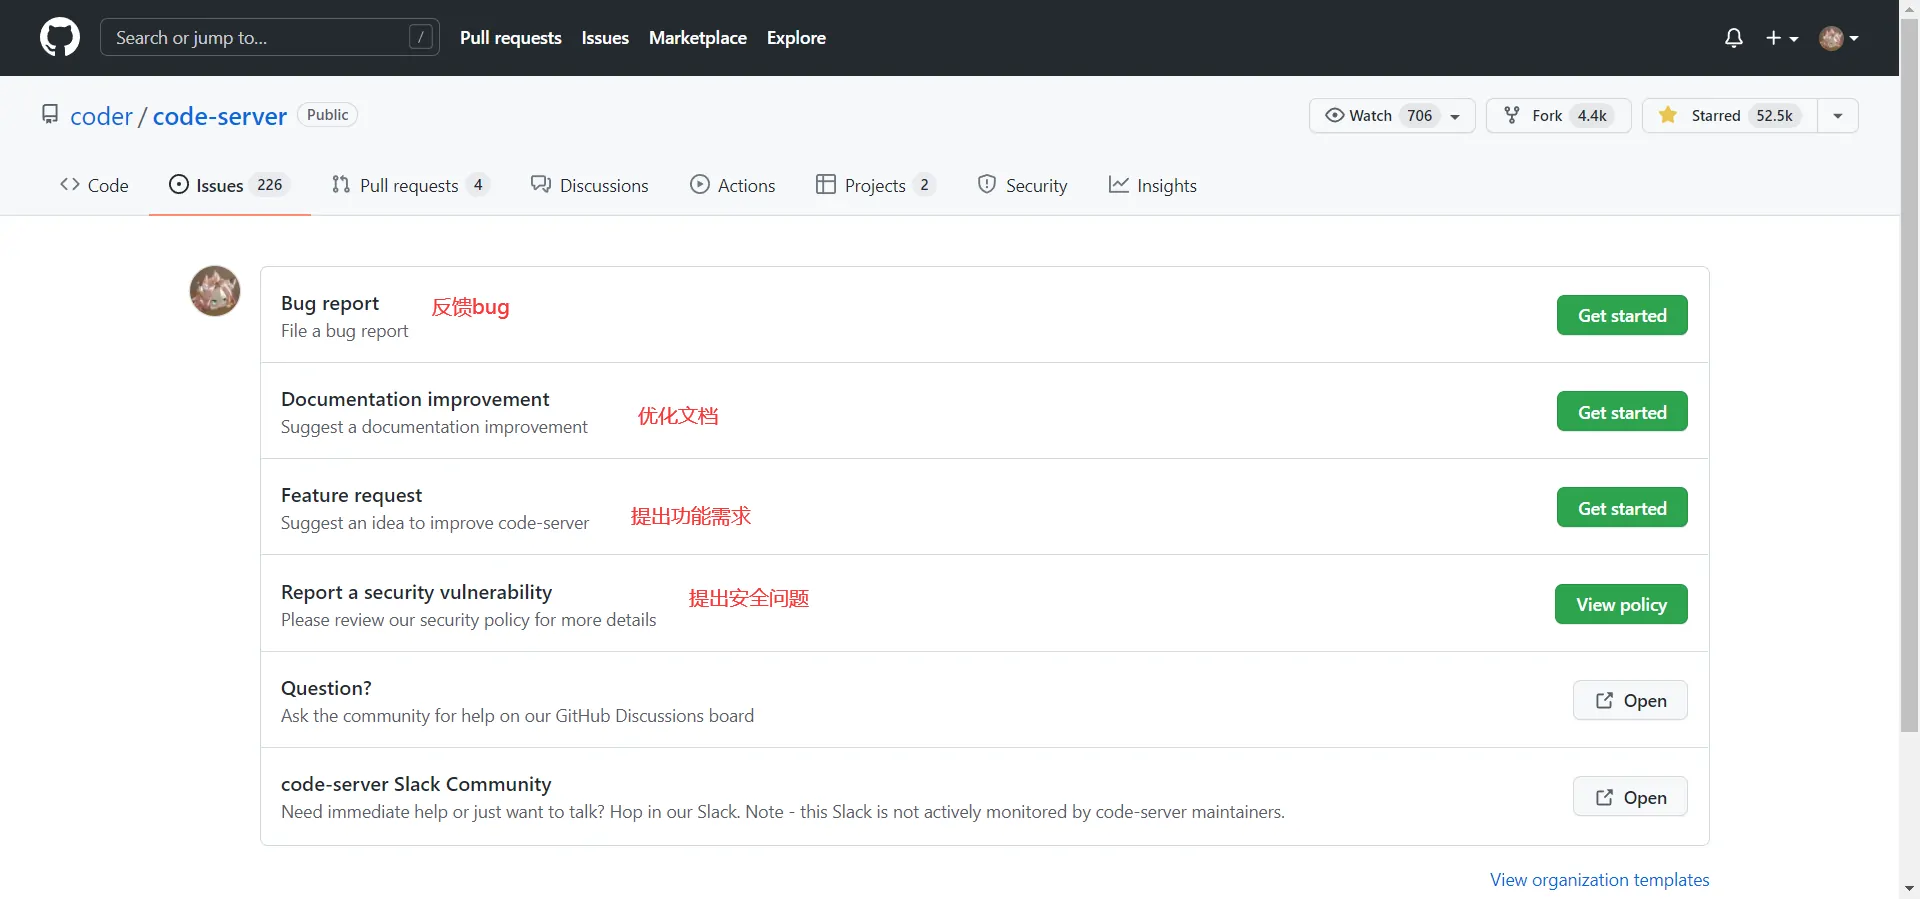Click the Bug report title

[330, 303]
